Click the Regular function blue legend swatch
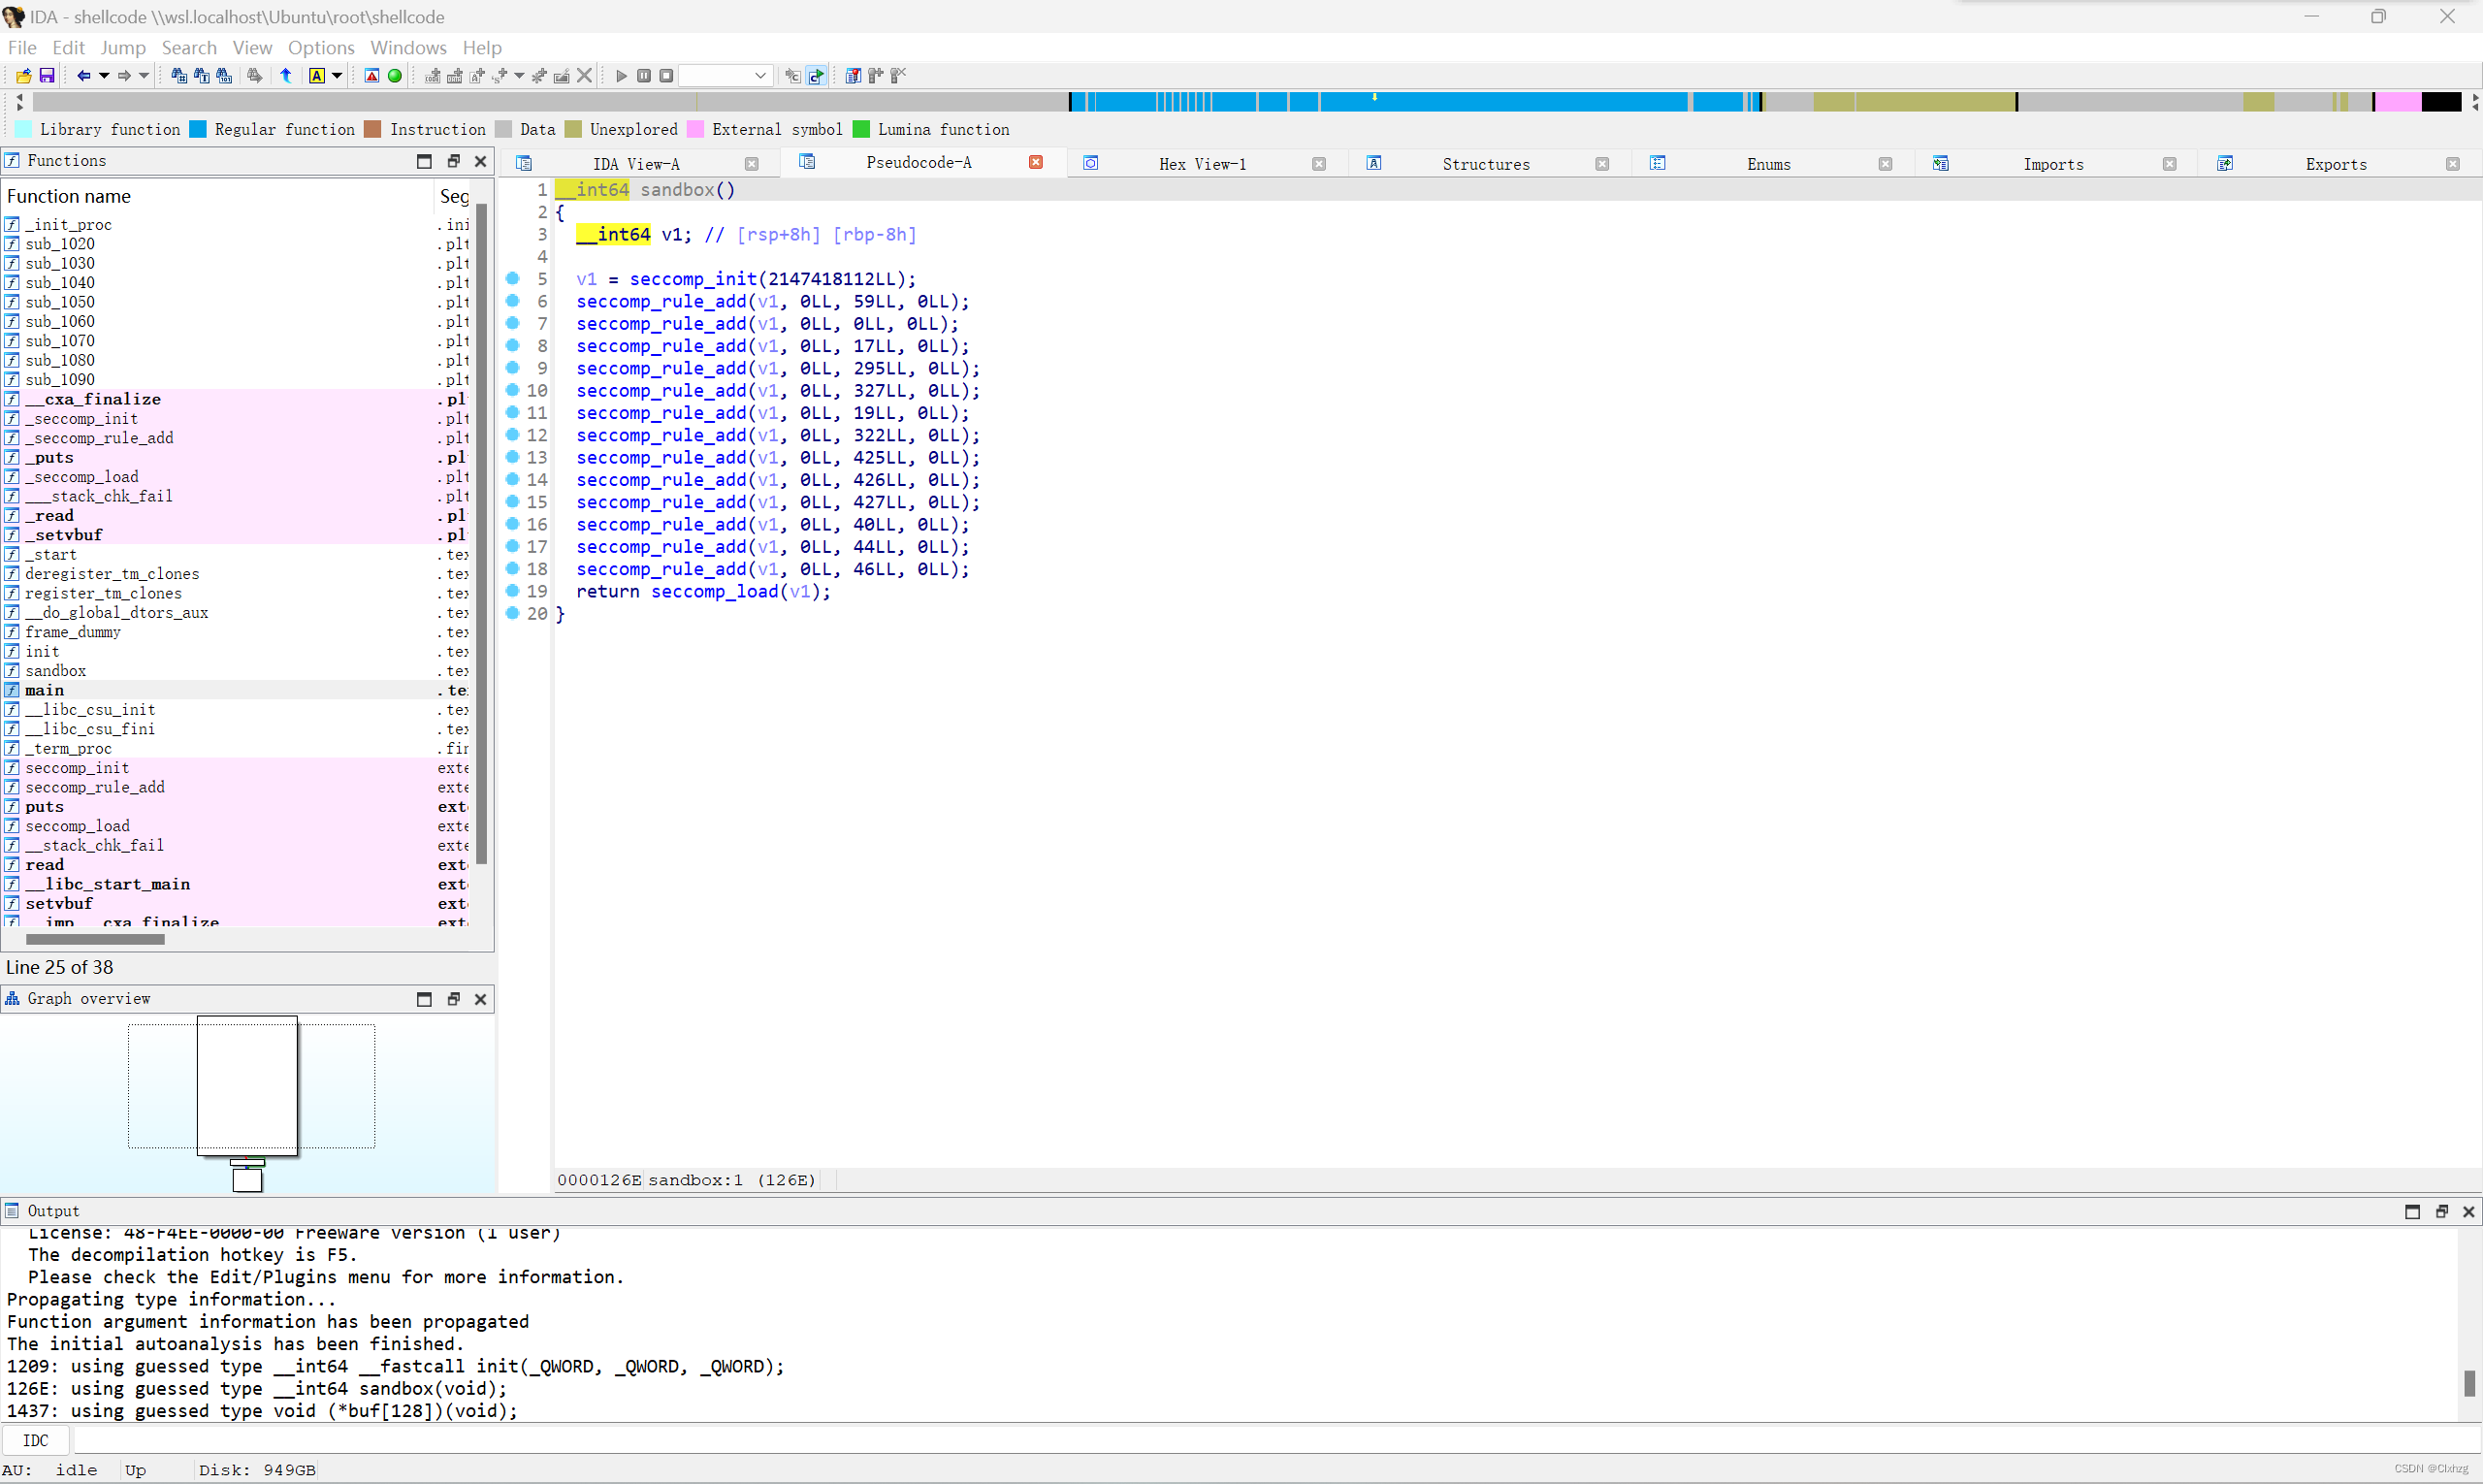This screenshot has width=2483, height=1484. coord(198,129)
